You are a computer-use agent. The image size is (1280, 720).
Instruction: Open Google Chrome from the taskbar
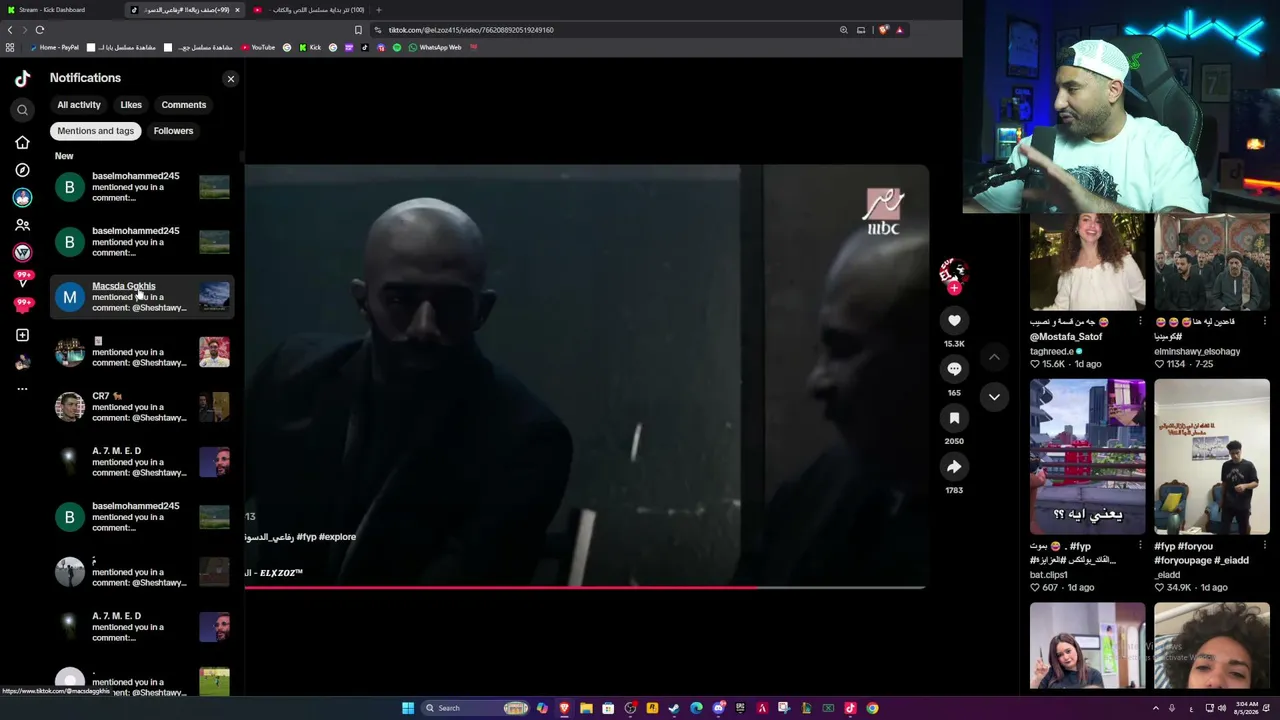[x=872, y=708]
